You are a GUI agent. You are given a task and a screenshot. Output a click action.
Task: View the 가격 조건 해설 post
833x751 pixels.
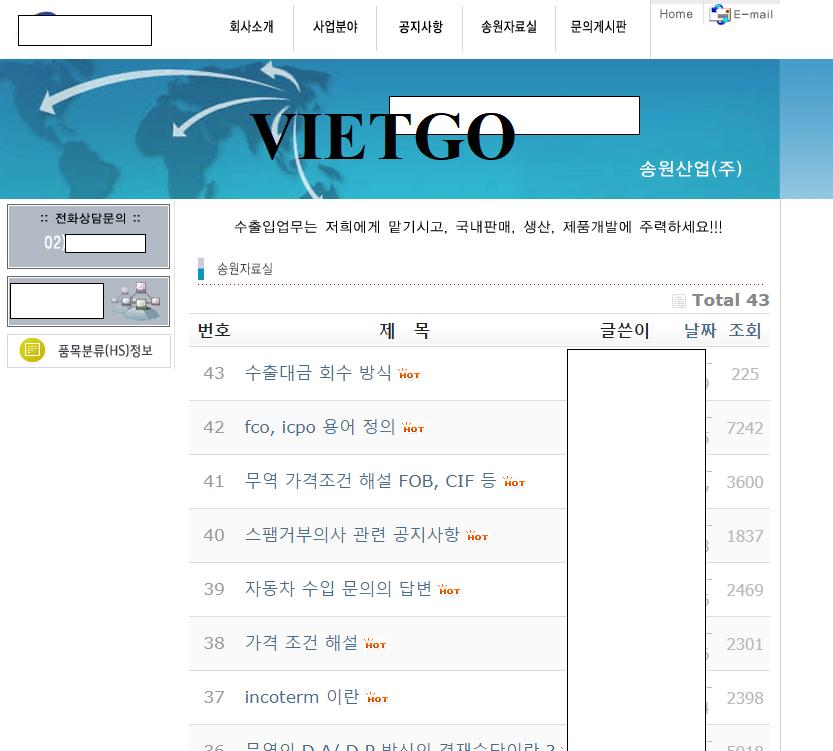pos(301,643)
